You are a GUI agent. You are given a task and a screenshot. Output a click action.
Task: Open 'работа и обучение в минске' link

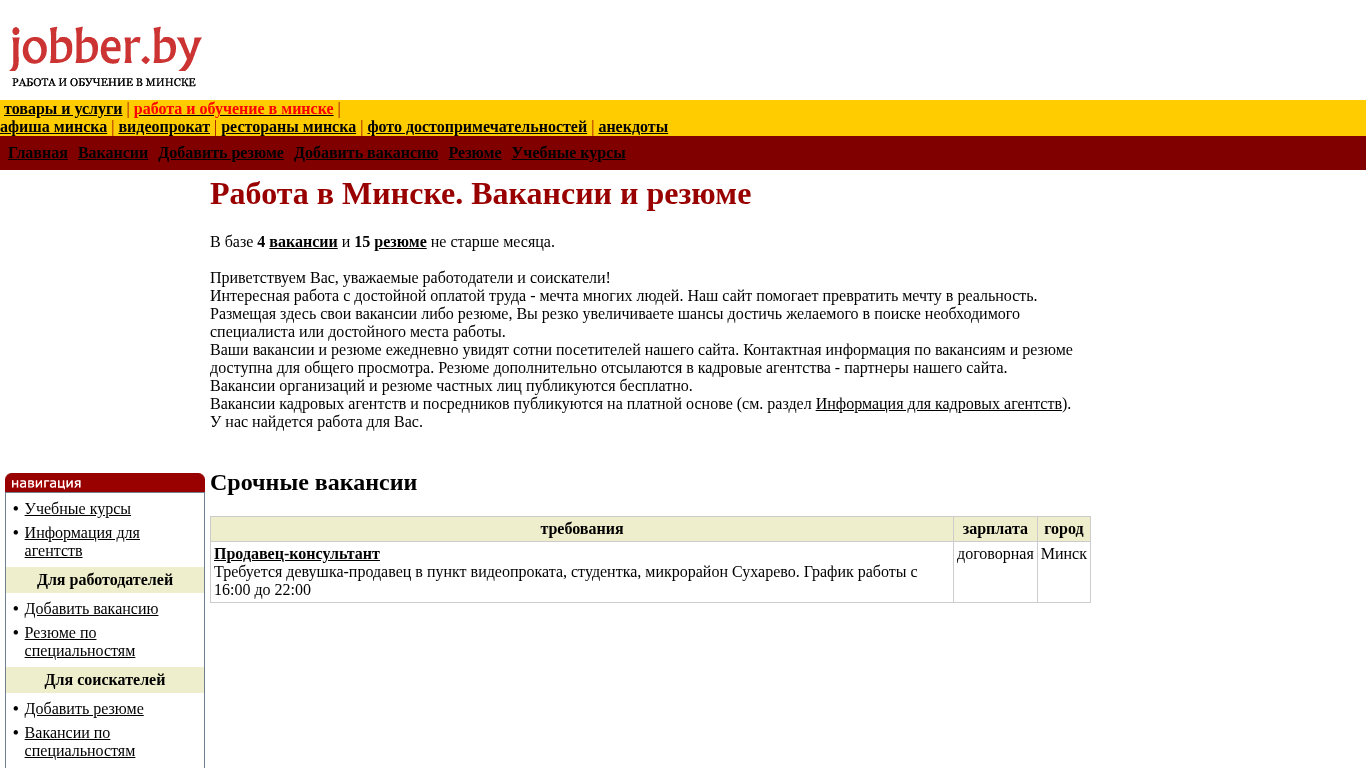point(234,109)
